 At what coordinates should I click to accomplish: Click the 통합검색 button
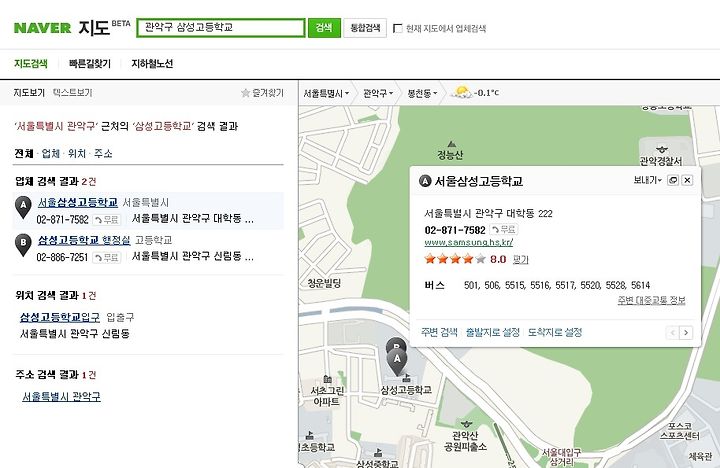point(365,28)
